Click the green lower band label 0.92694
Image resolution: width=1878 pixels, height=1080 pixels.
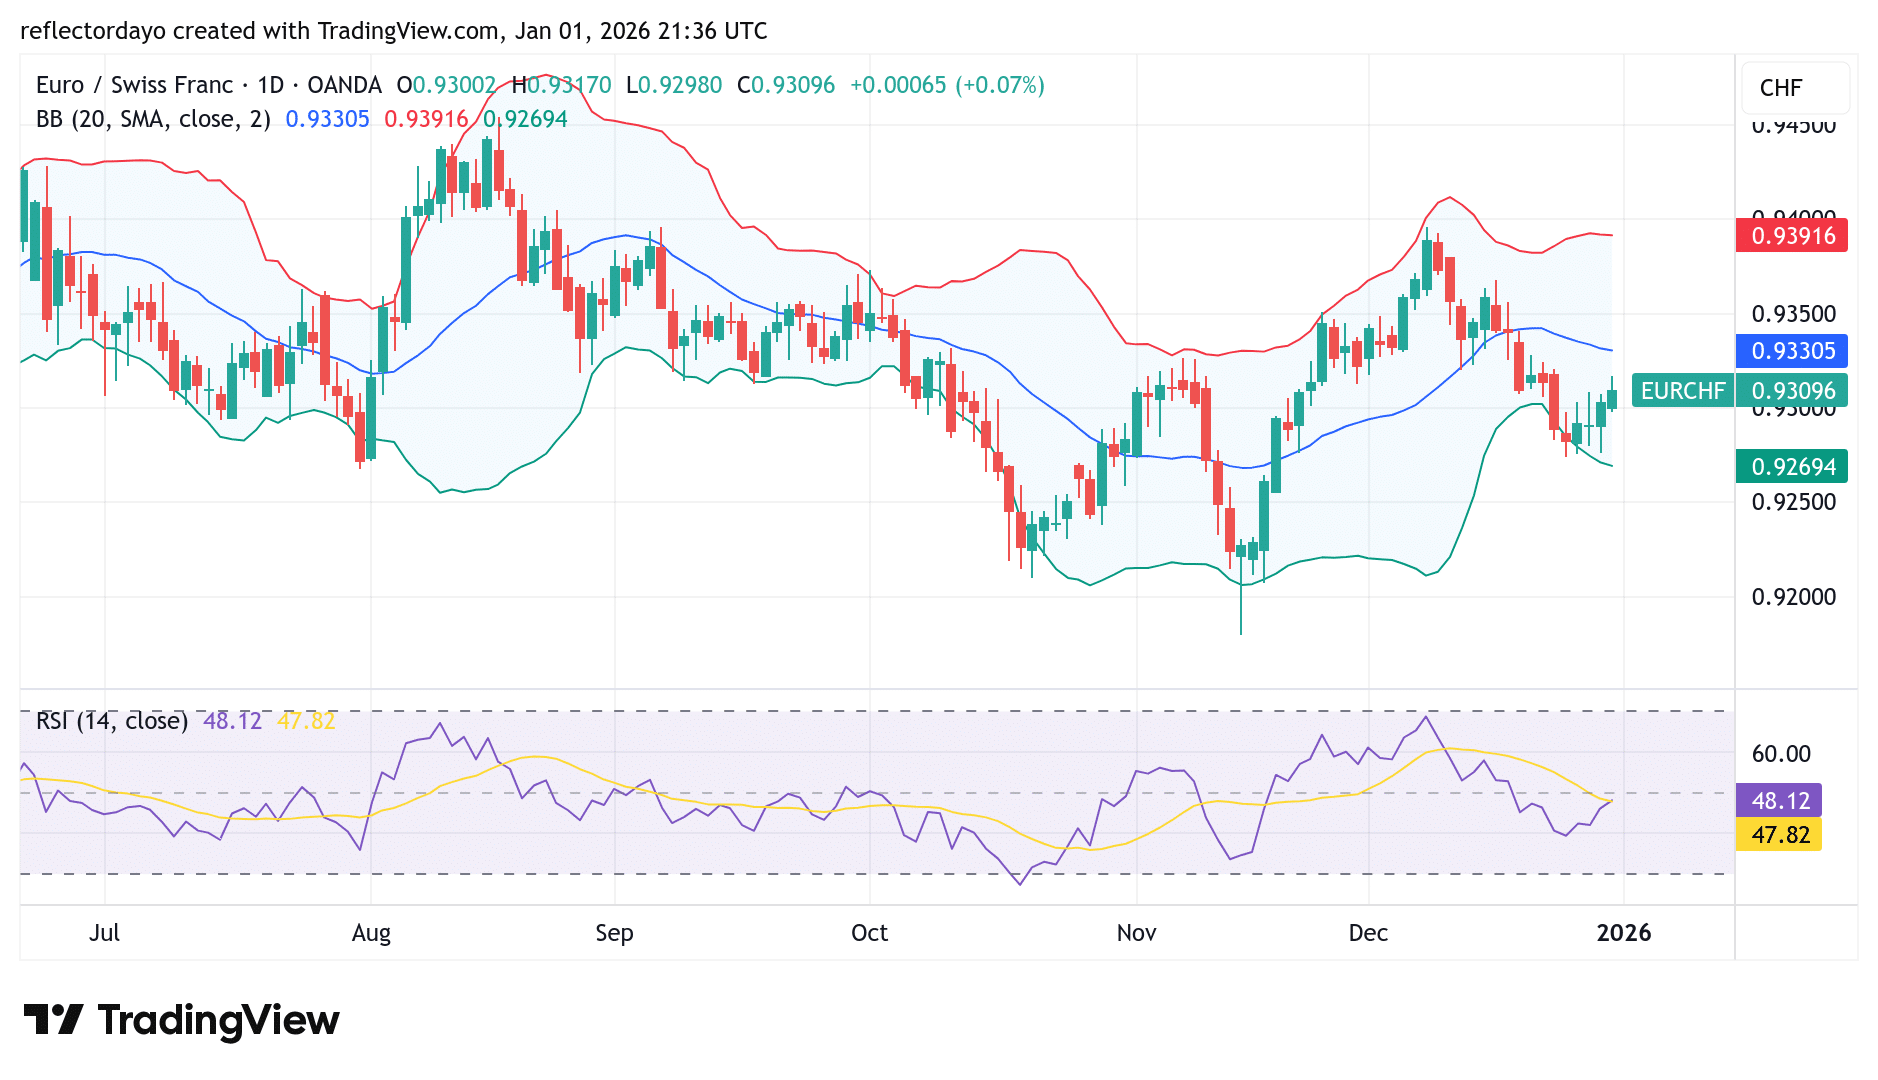click(1791, 466)
